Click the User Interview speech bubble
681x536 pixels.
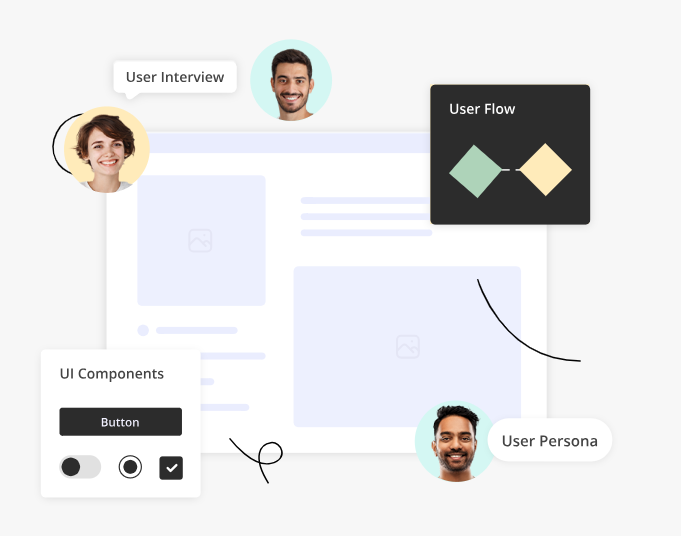(x=175, y=77)
